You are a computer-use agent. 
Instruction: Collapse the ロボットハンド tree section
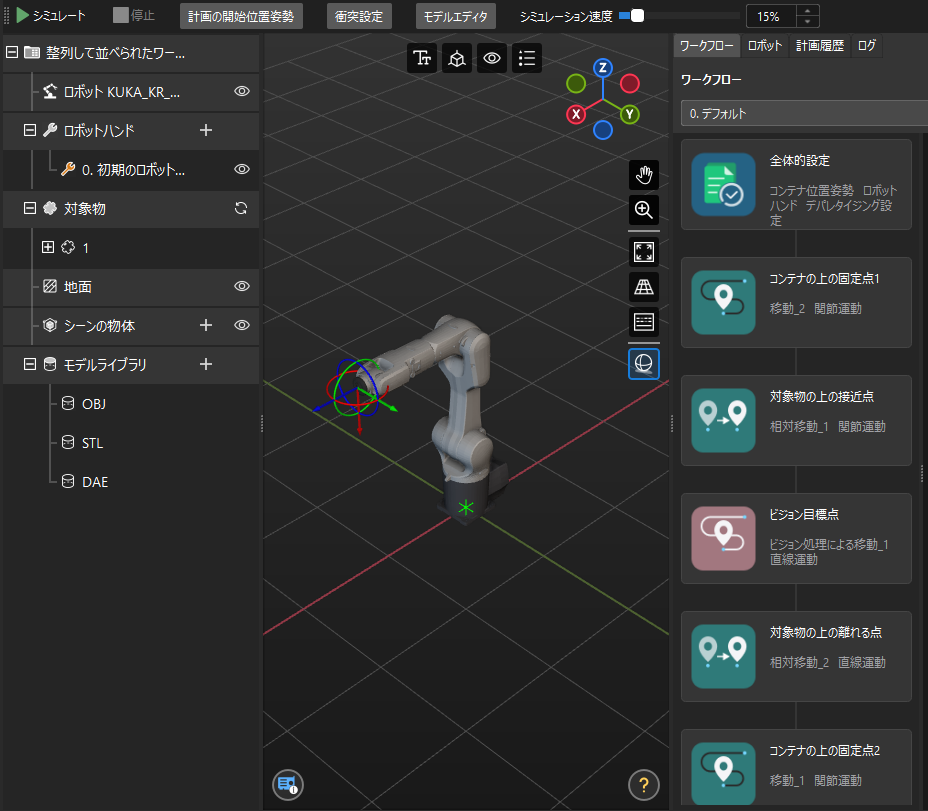pos(29,130)
